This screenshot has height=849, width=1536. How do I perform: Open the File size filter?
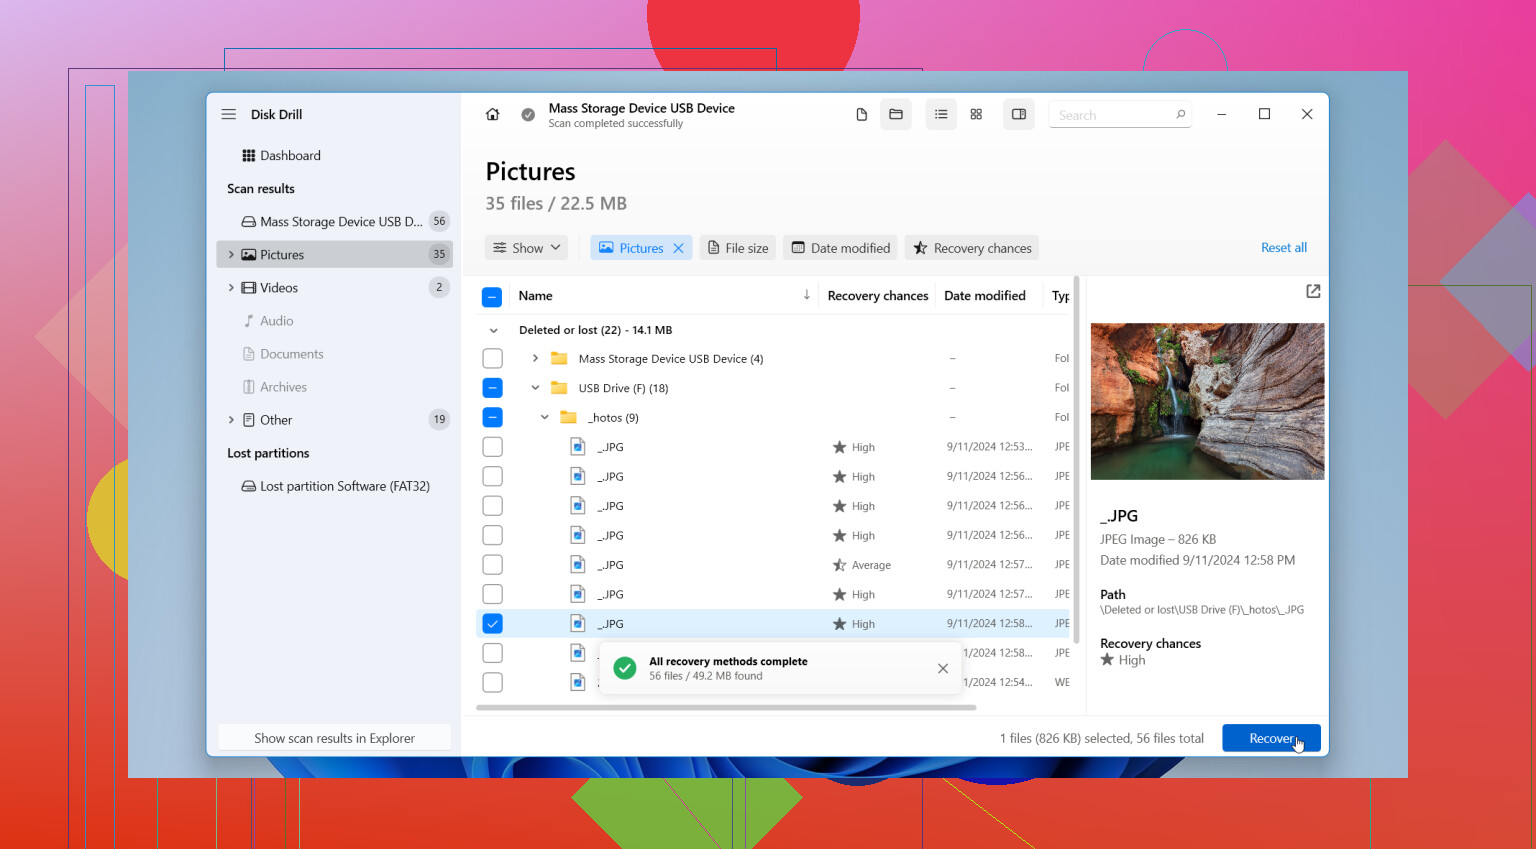[738, 248]
